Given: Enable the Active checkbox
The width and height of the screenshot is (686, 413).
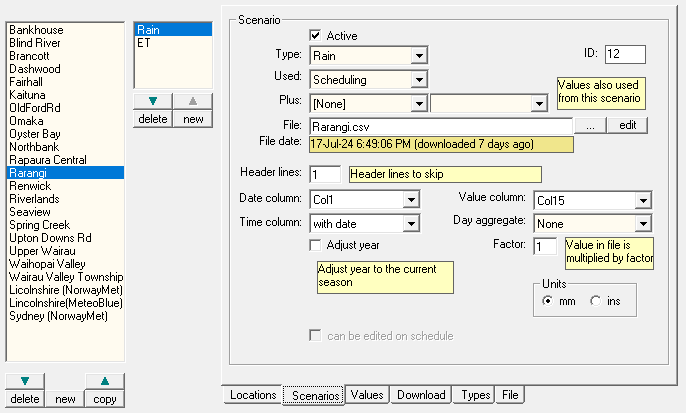Looking at the screenshot, I should pyautogui.click(x=316, y=36).
